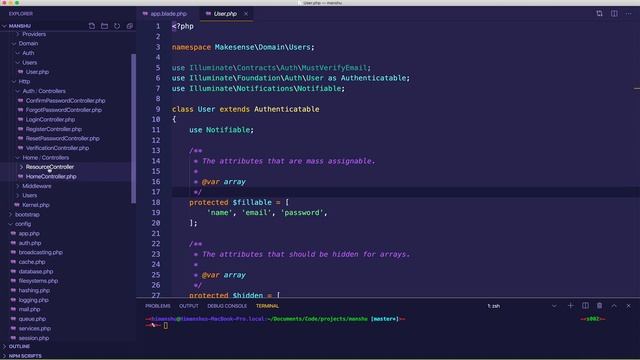This screenshot has width=640, height=360.
Task: Open cache.php config file
Action: pyautogui.click(x=32, y=262)
